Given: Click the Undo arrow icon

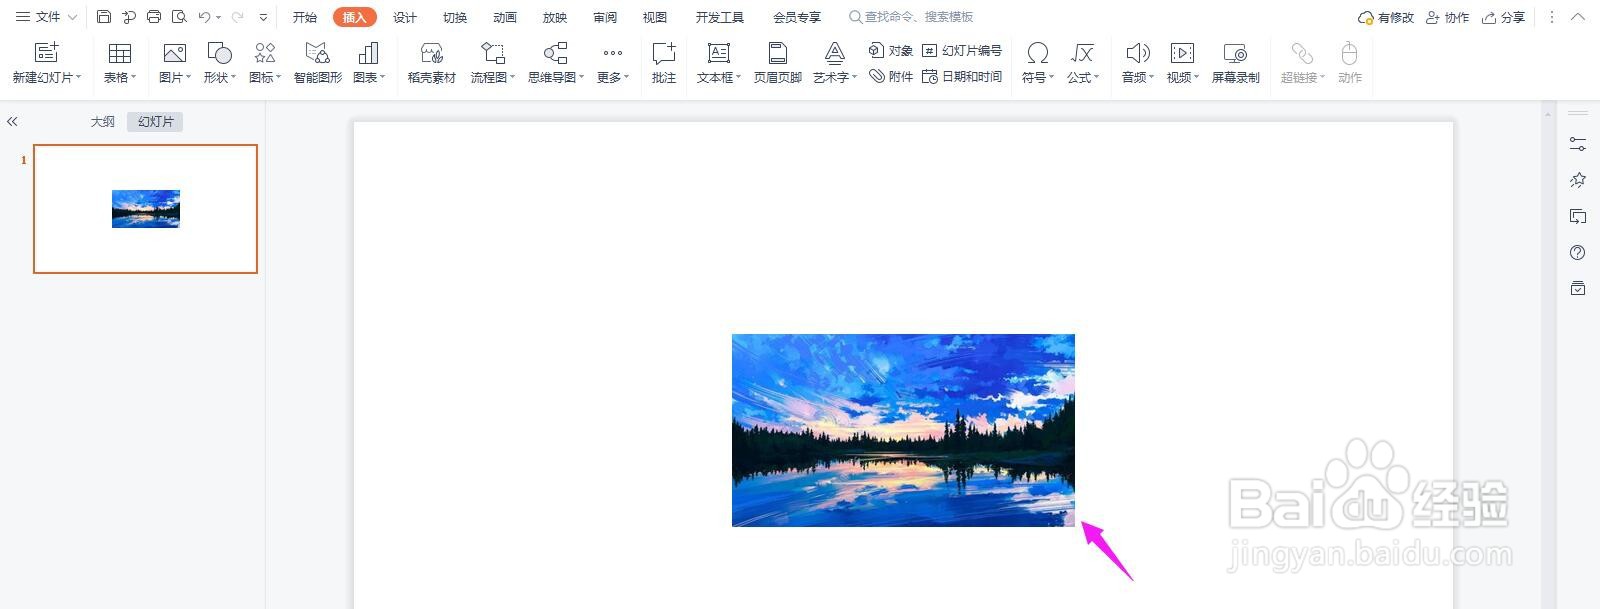Looking at the screenshot, I should [x=204, y=17].
